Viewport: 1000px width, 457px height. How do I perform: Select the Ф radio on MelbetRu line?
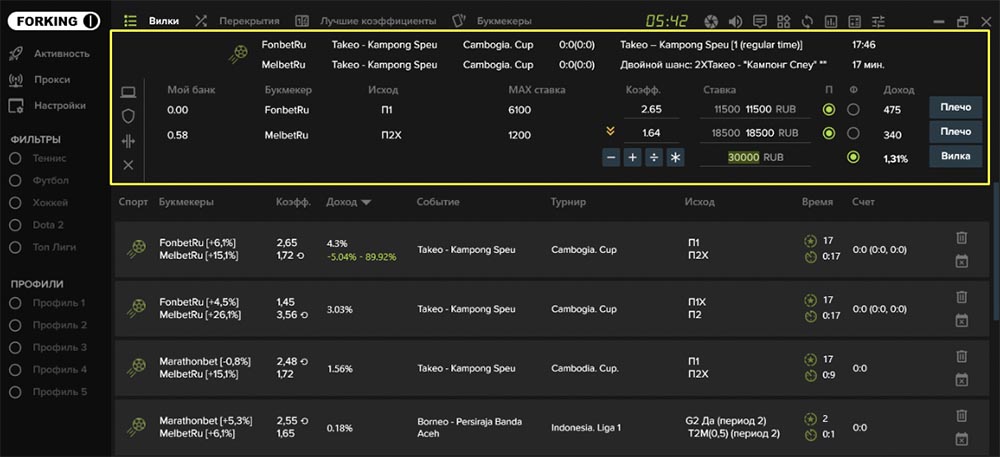tap(853, 134)
